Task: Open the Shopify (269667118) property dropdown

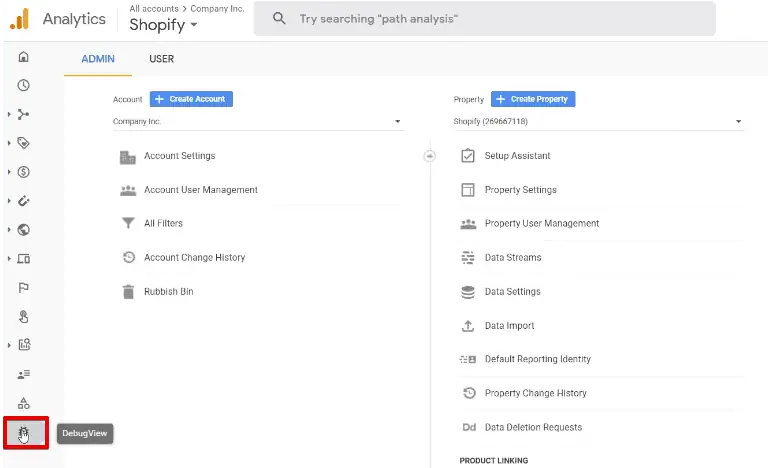Action: point(598,121)
